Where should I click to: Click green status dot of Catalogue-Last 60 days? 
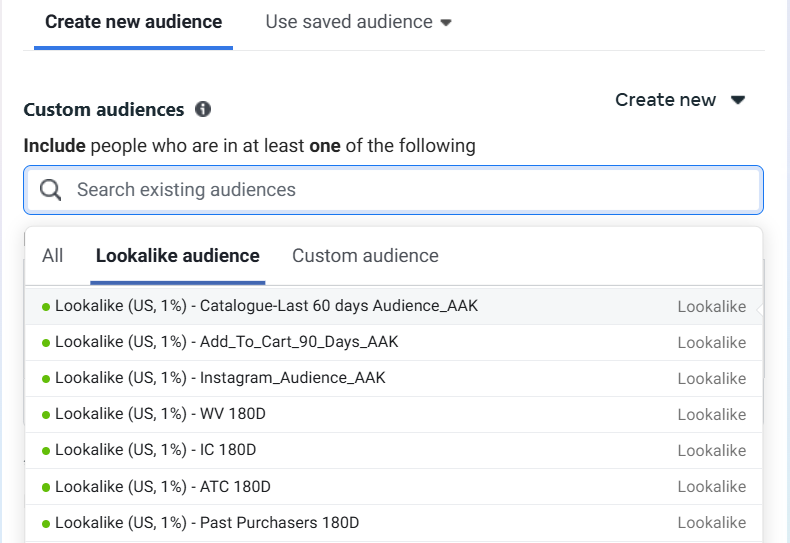tap(46, 307)
